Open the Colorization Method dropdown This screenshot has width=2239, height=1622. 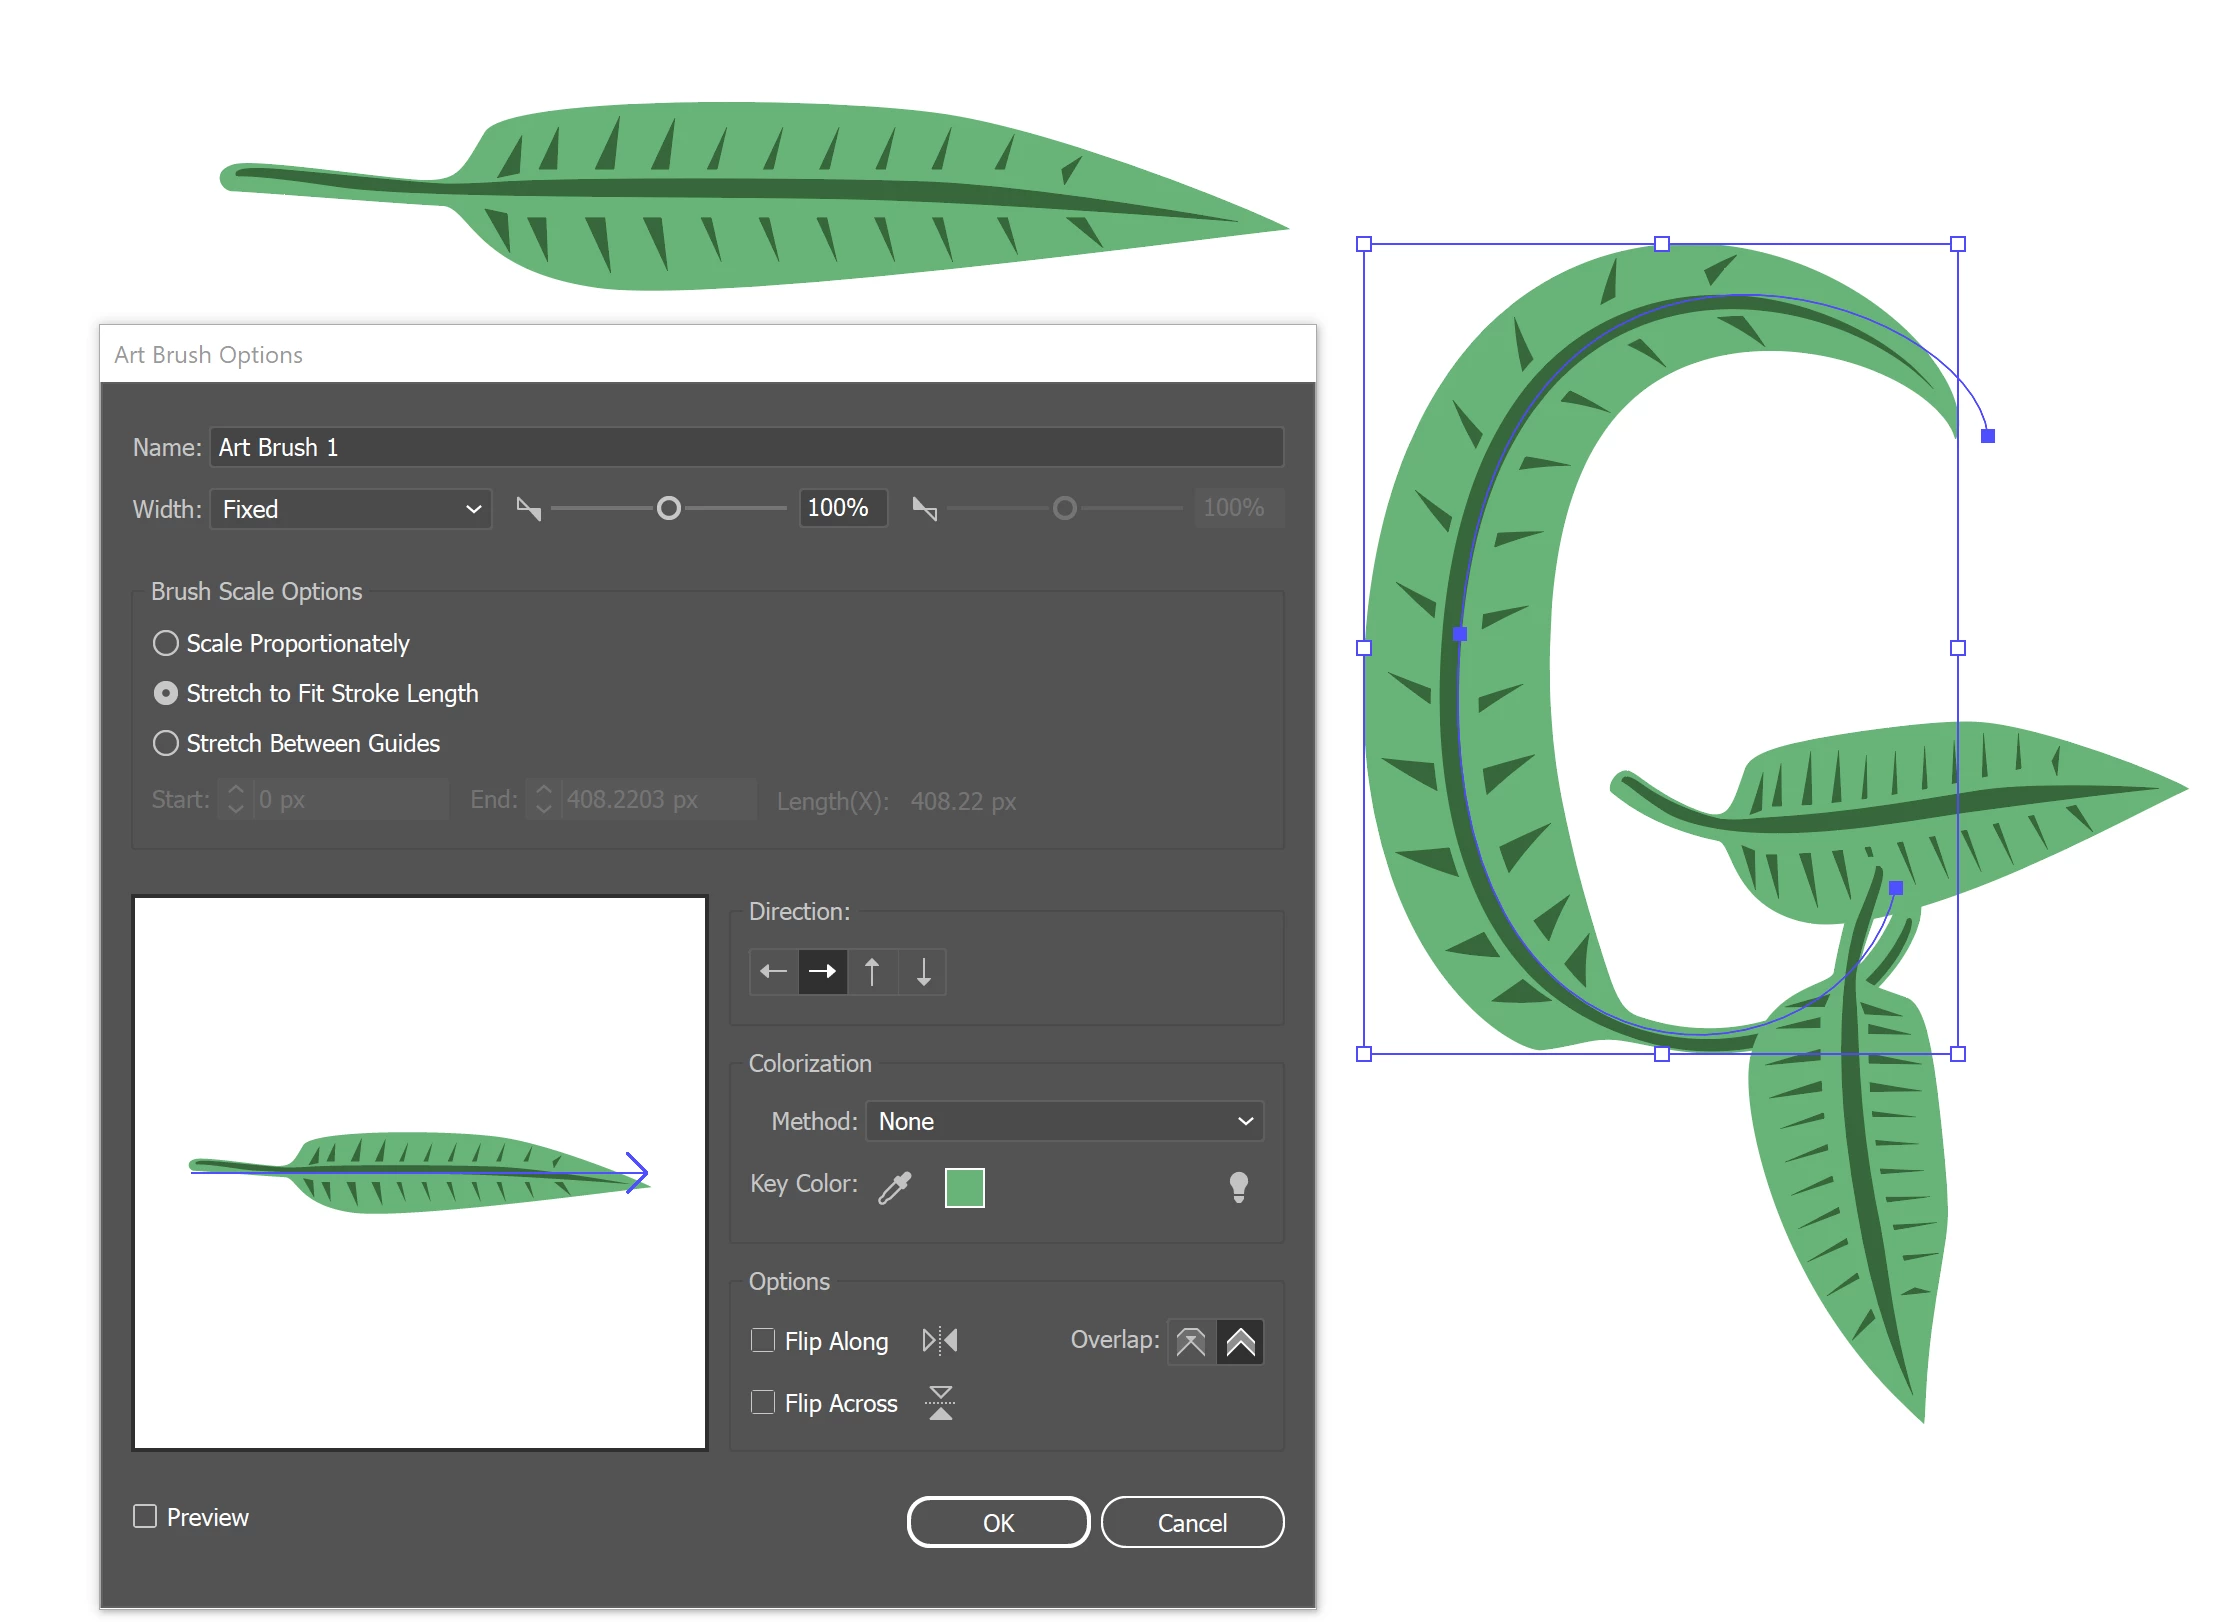tap(1064, 1121)
